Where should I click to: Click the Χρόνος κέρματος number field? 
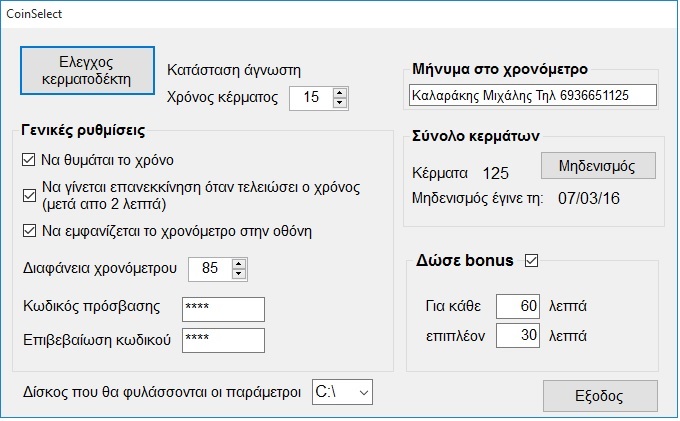(310, 97)
